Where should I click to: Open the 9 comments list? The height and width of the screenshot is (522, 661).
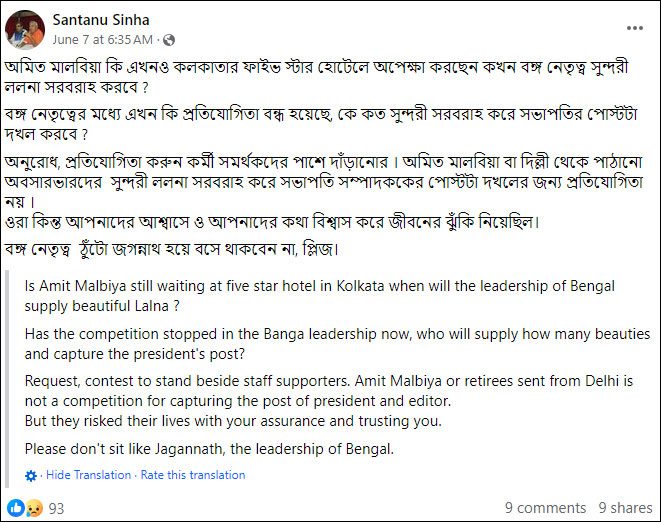click(545, 508)
